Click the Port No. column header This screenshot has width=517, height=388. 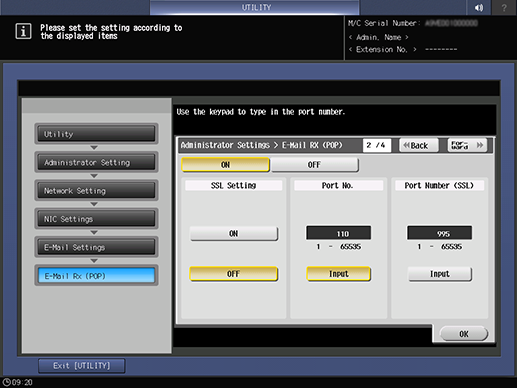click(338, 185)
